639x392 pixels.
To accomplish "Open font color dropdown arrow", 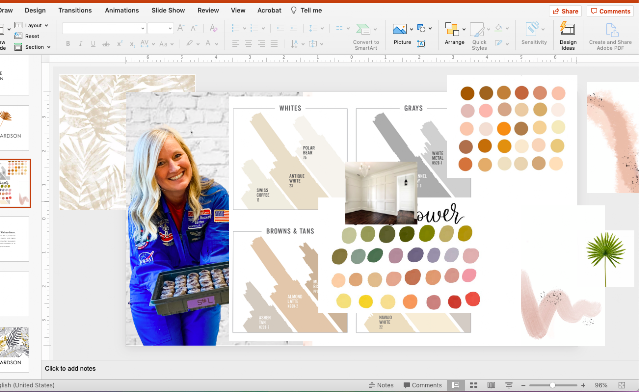I will click(216, 44).
